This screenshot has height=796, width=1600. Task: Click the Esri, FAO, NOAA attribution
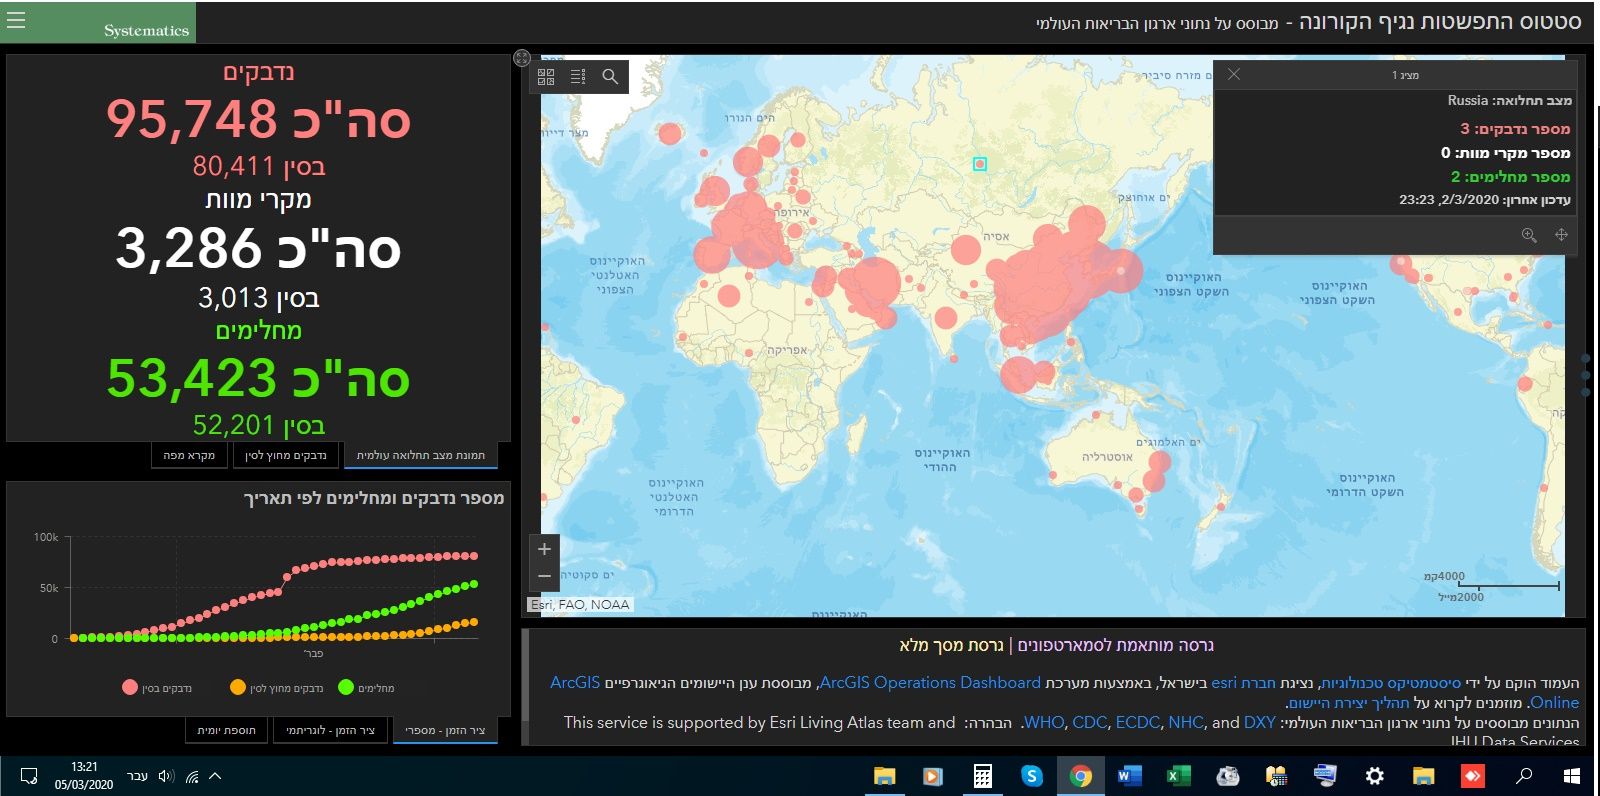580,604
